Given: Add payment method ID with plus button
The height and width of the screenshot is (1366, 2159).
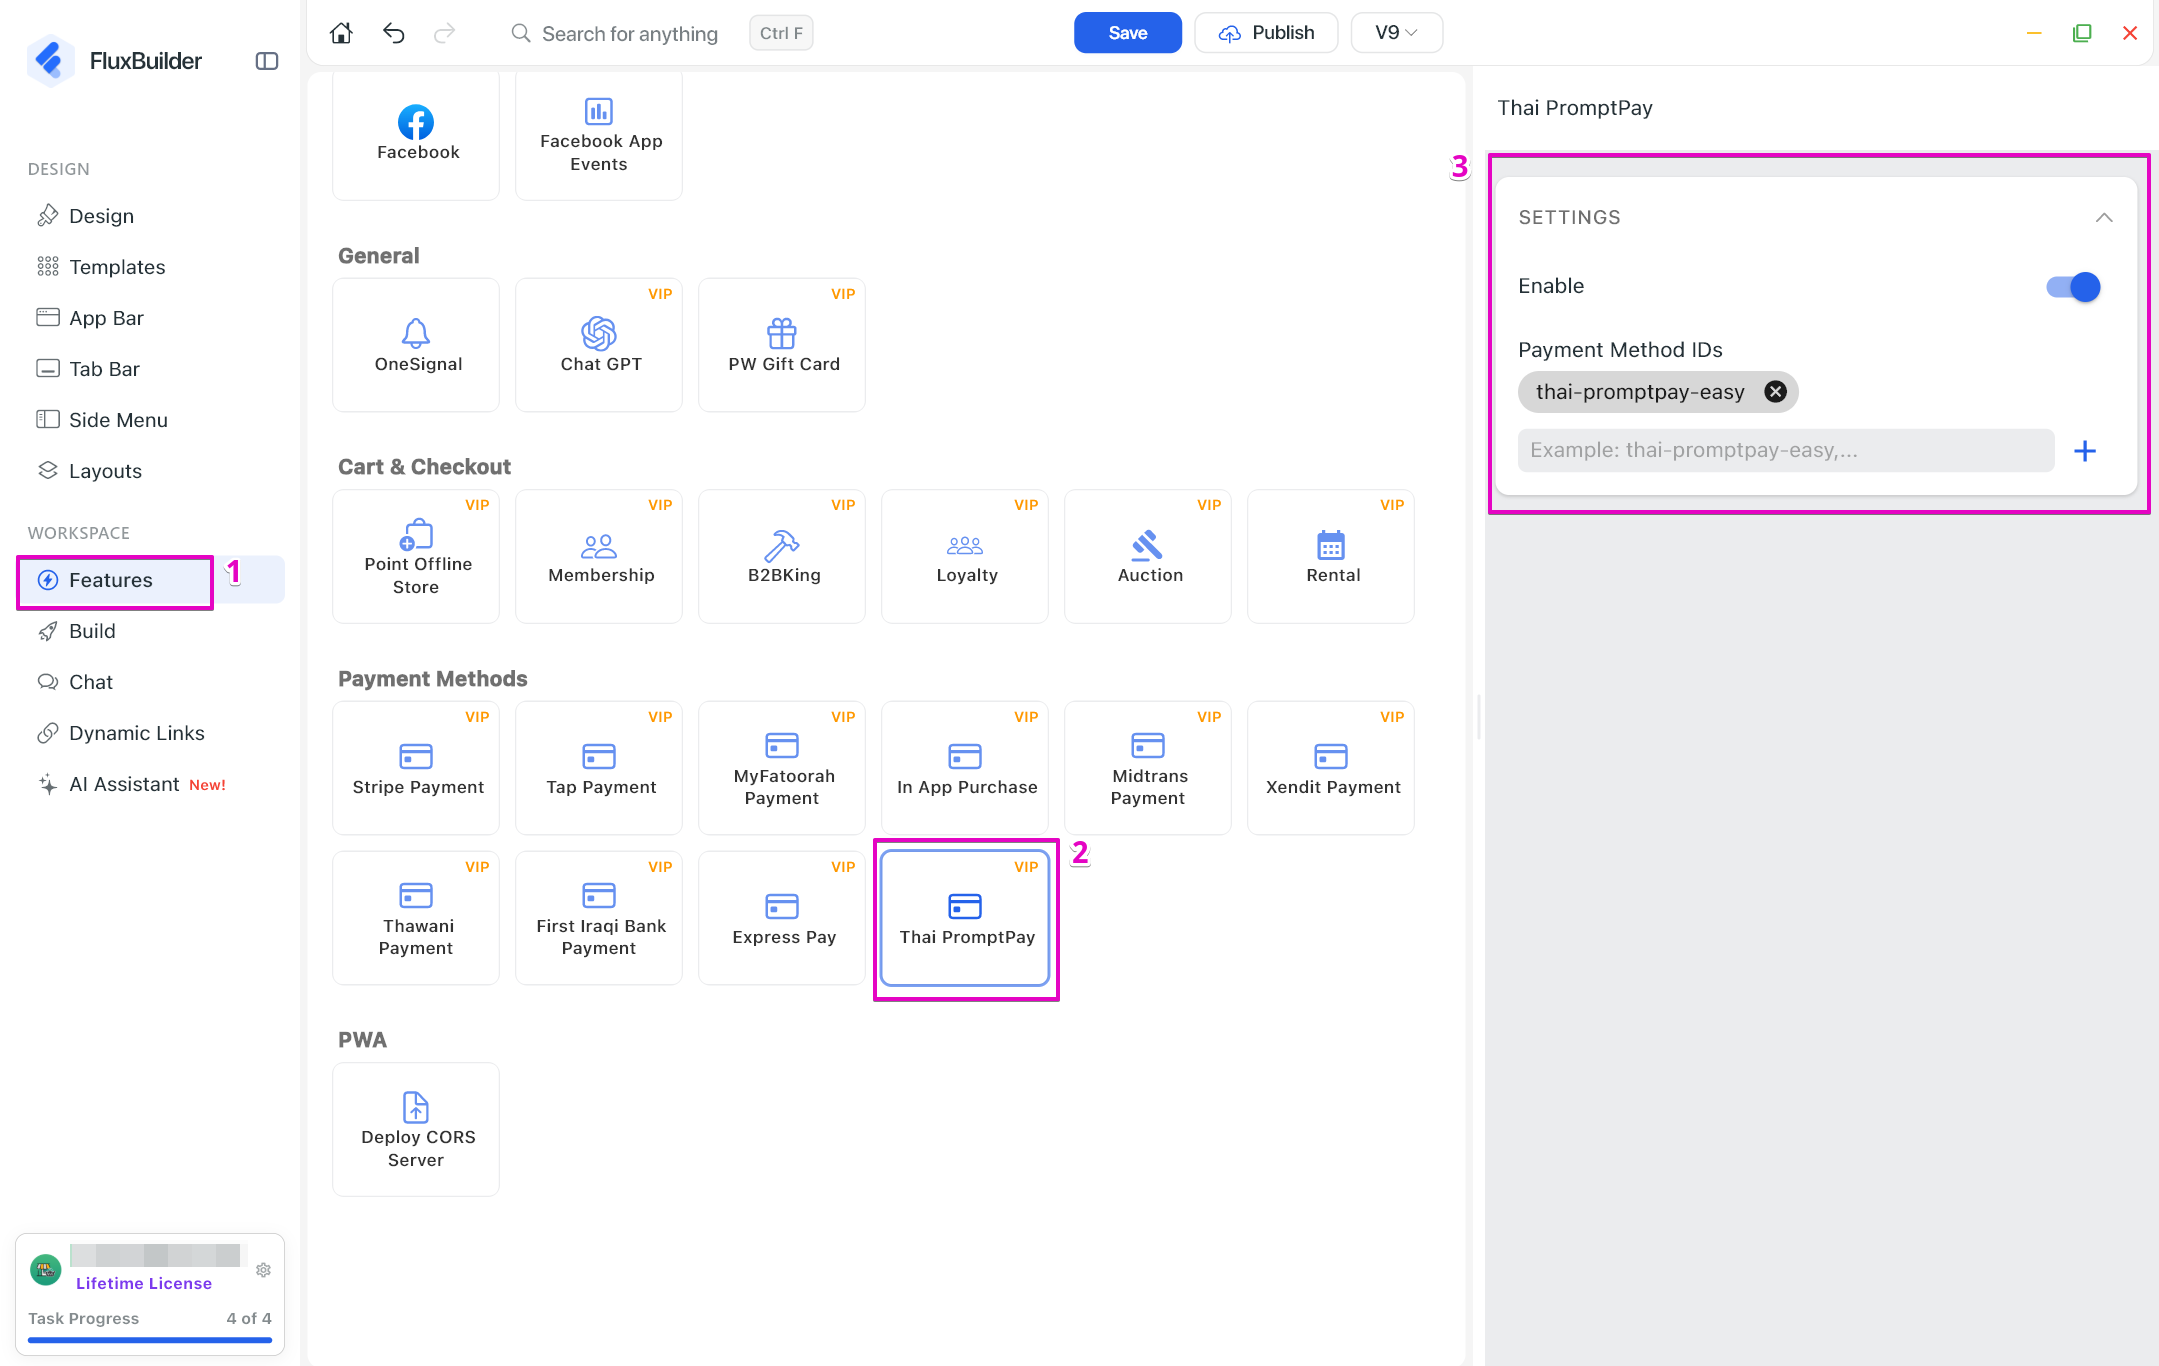Looking at the screenshot, I should (x=2085, y=451).
